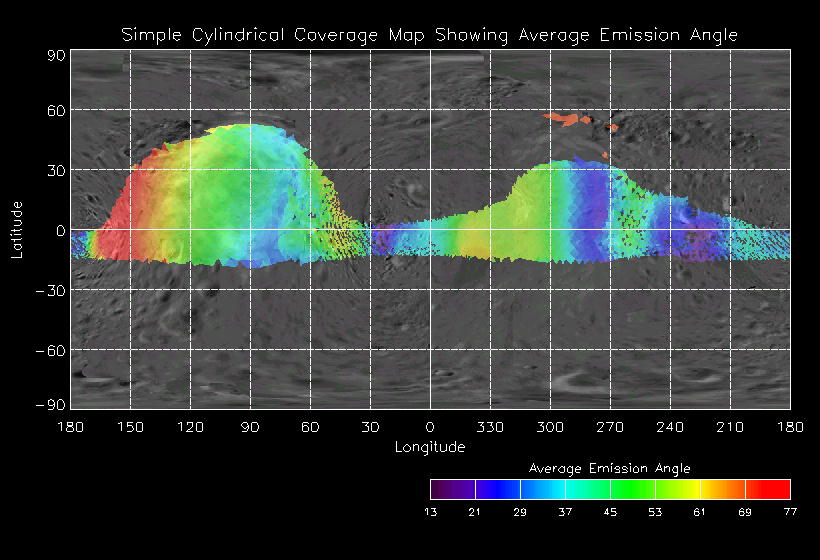
Task: Click the -60 latitude tick label
Action: tap(51, 350)
